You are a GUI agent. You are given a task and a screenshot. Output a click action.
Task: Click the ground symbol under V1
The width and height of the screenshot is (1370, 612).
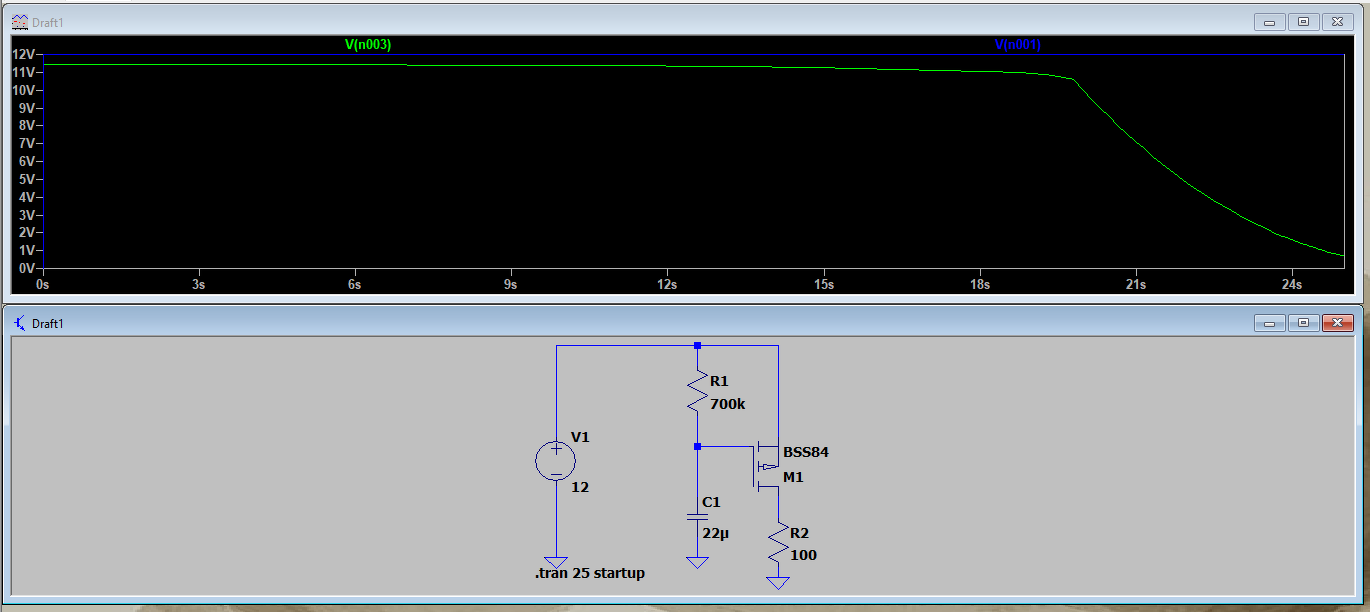tap(556, 564)
